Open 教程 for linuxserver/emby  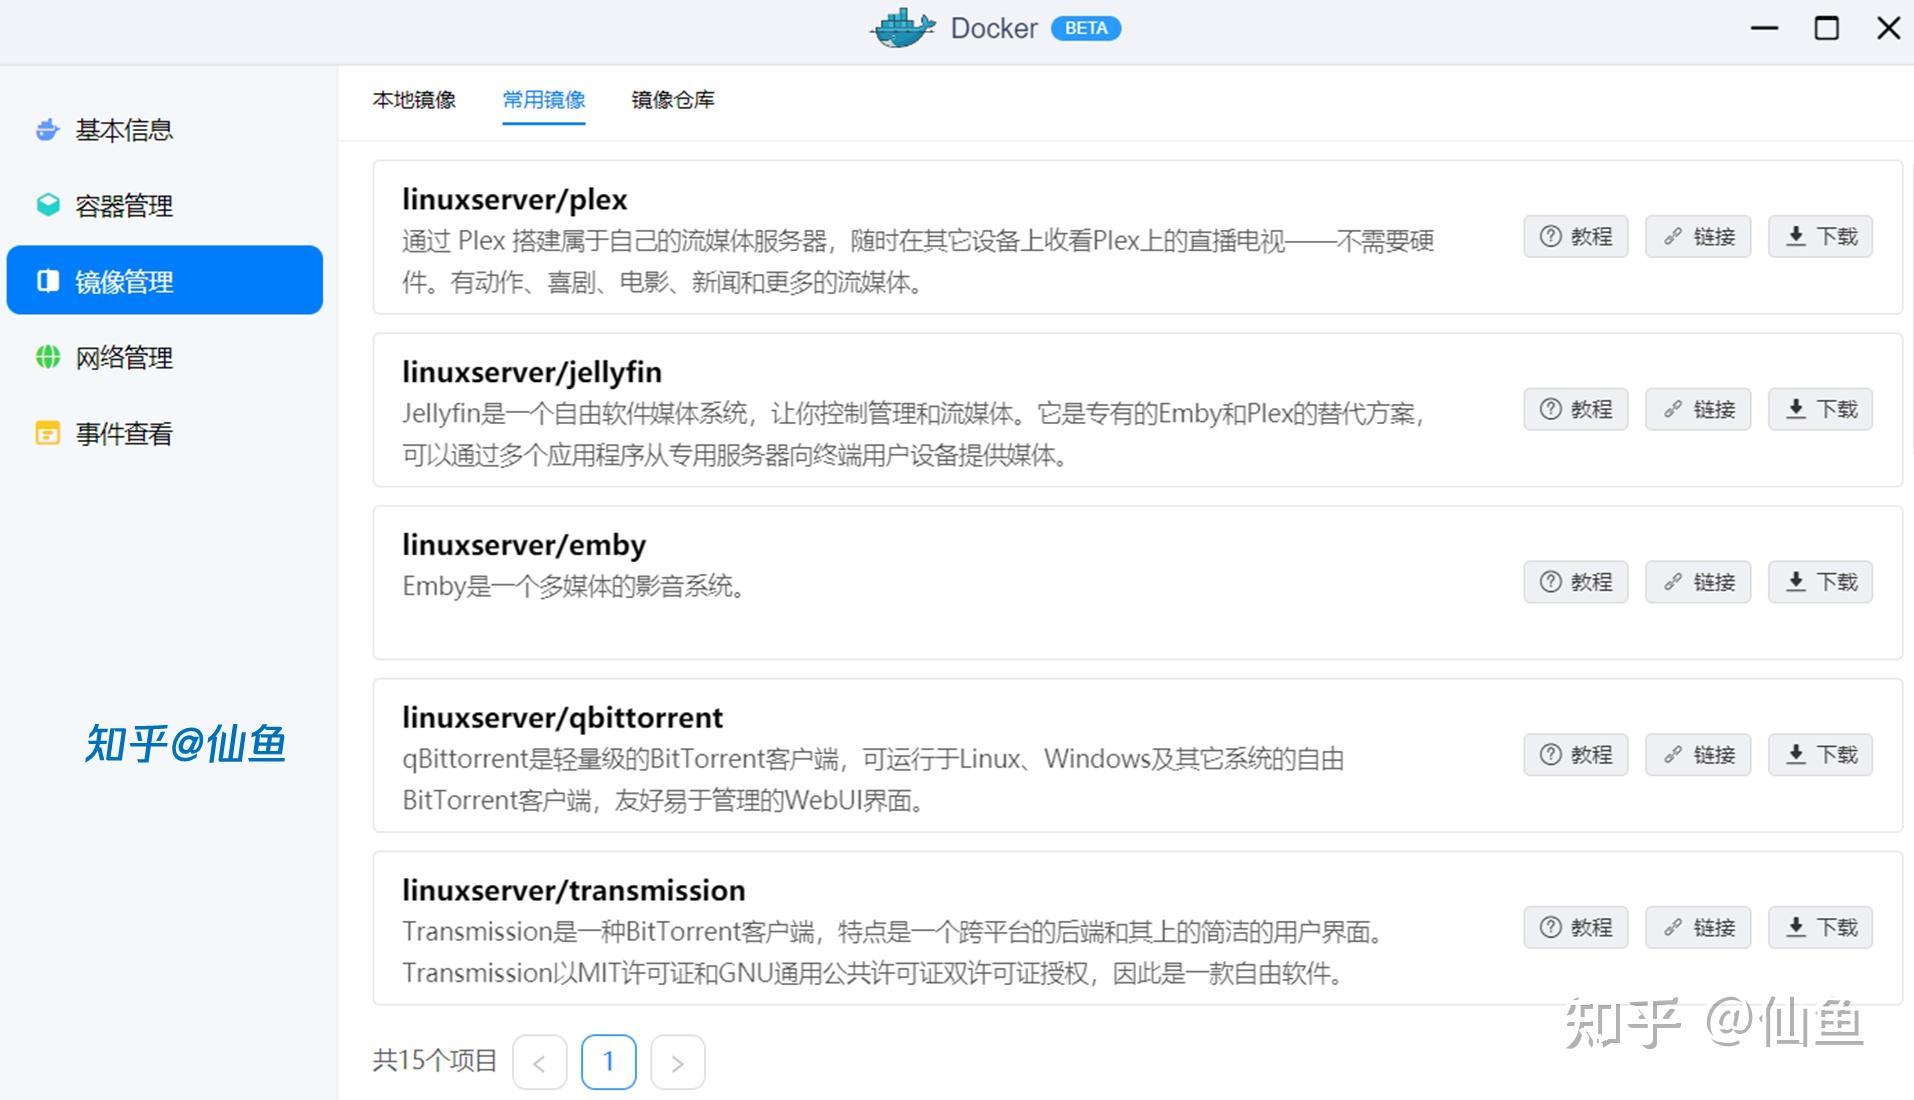(1576, 582)
